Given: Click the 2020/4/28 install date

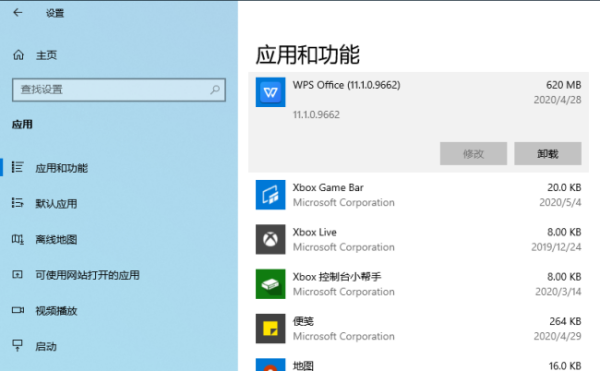Looking at the screenshot, I should click(x=558, y=100).
